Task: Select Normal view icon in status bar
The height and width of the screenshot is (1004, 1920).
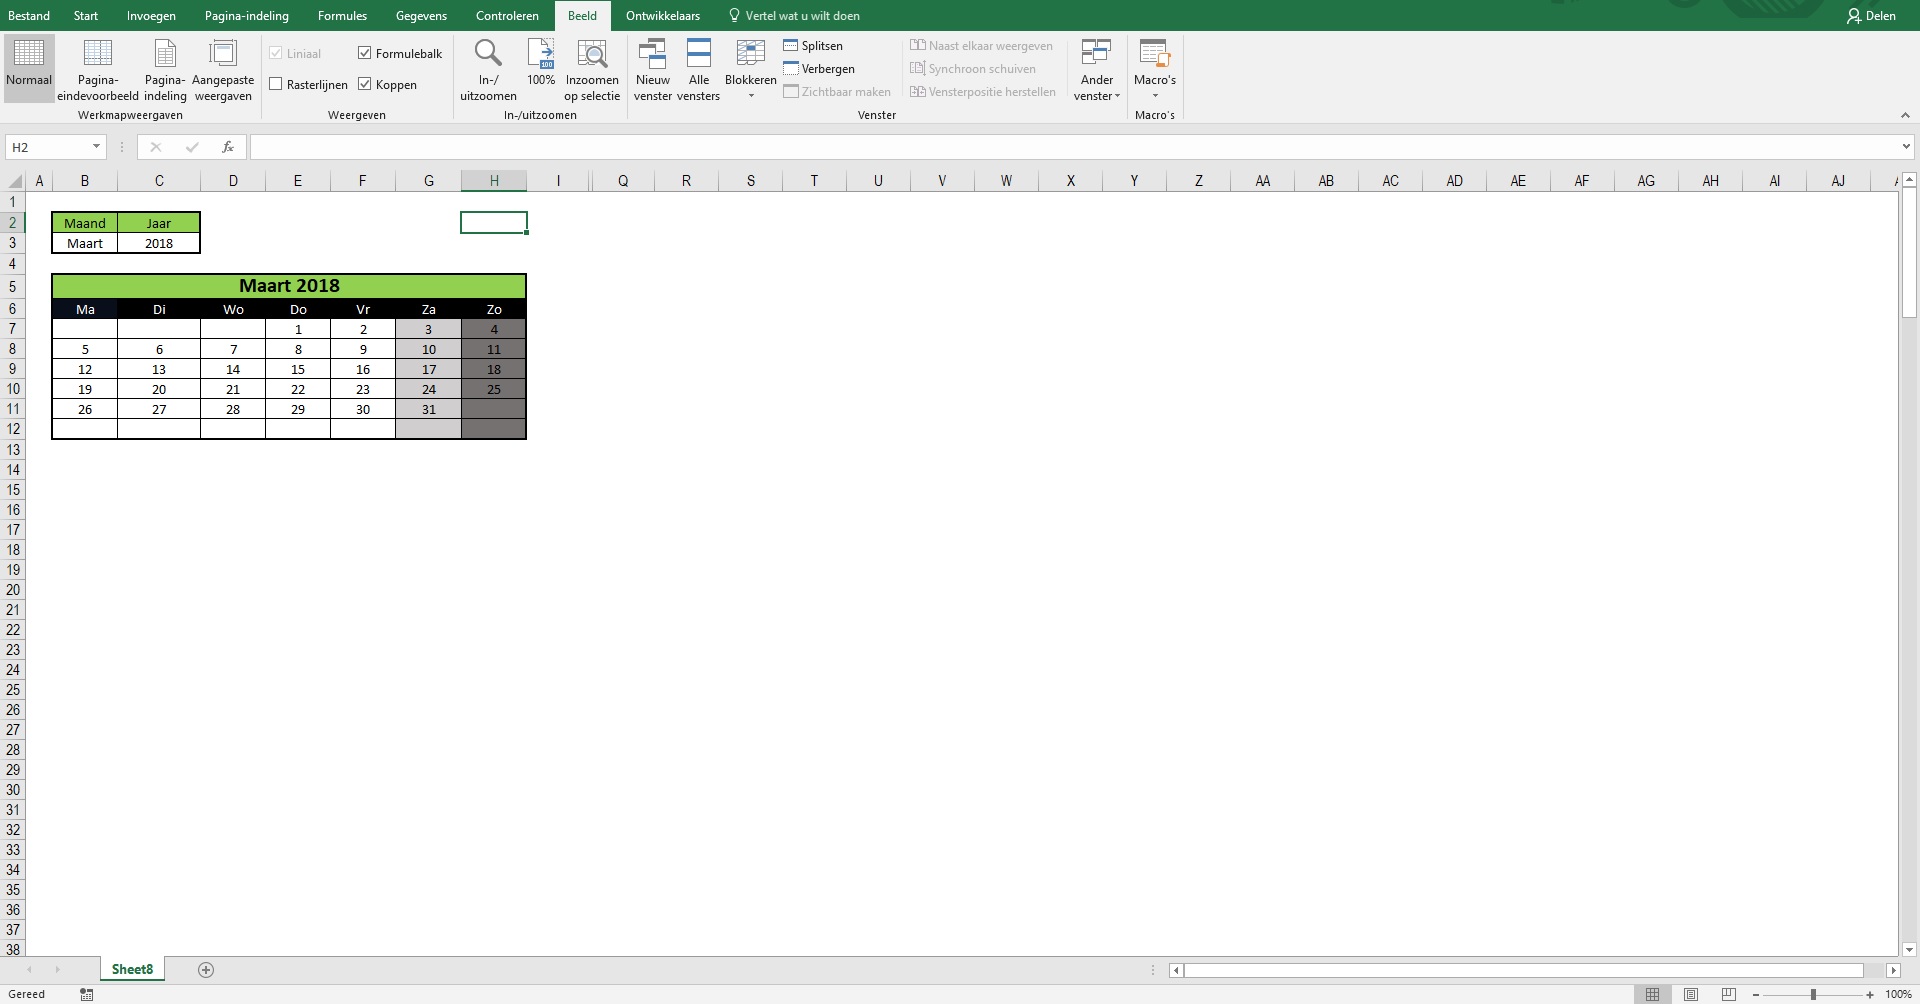Action: pos(1653,994)
